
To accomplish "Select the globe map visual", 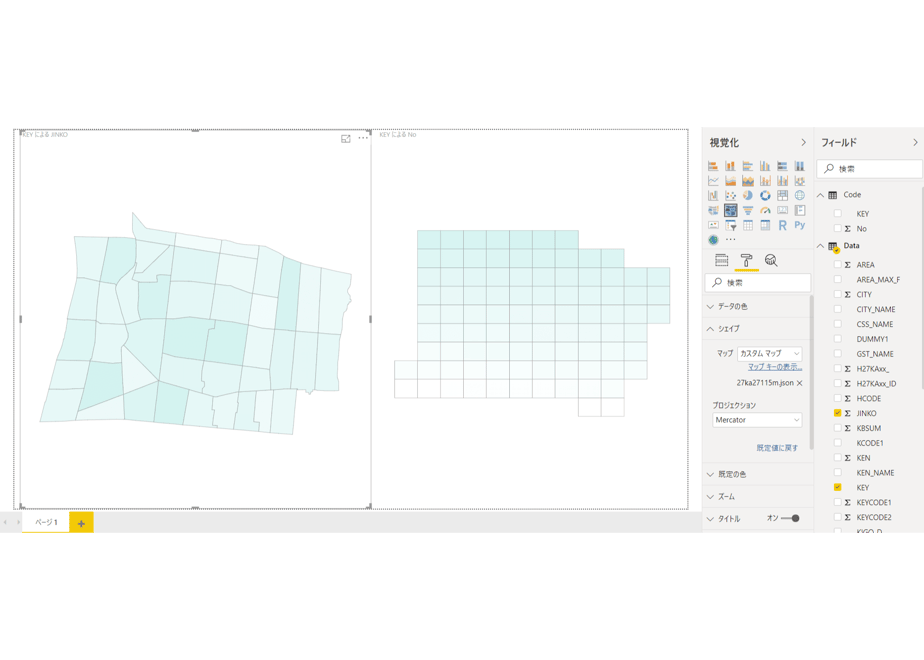I will (x=800, y=195).
